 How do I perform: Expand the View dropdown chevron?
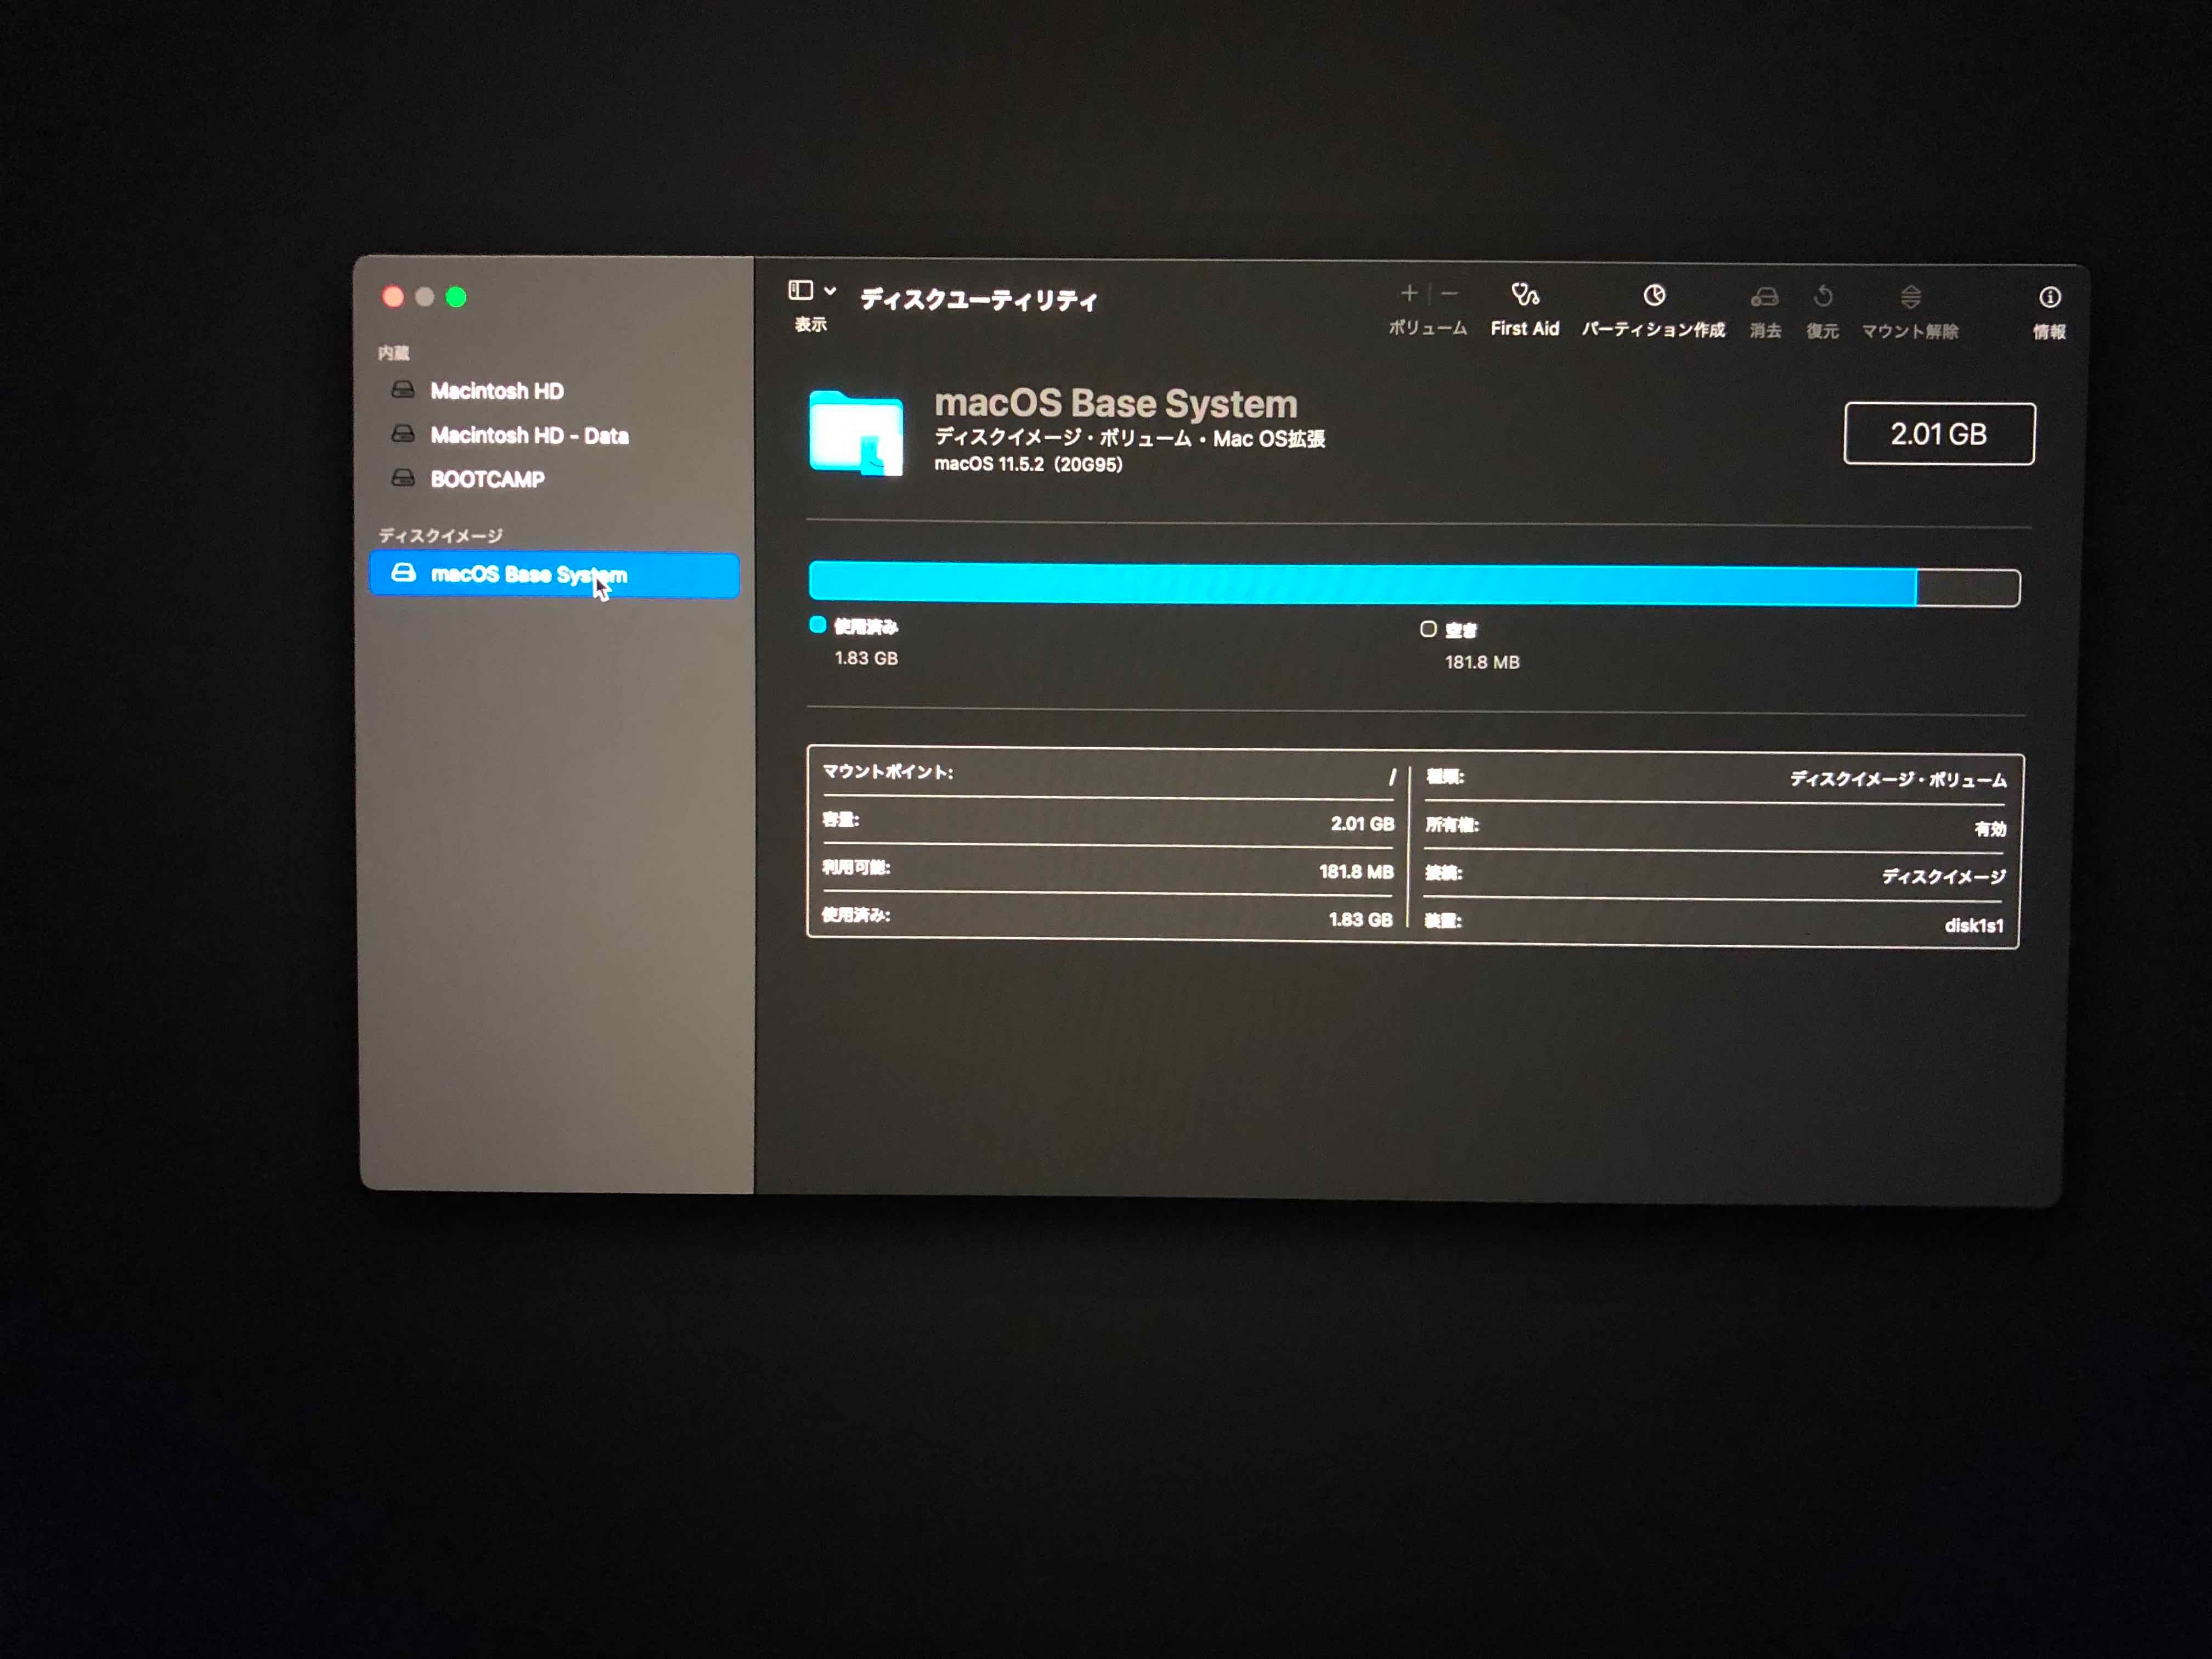click(830, 291)
